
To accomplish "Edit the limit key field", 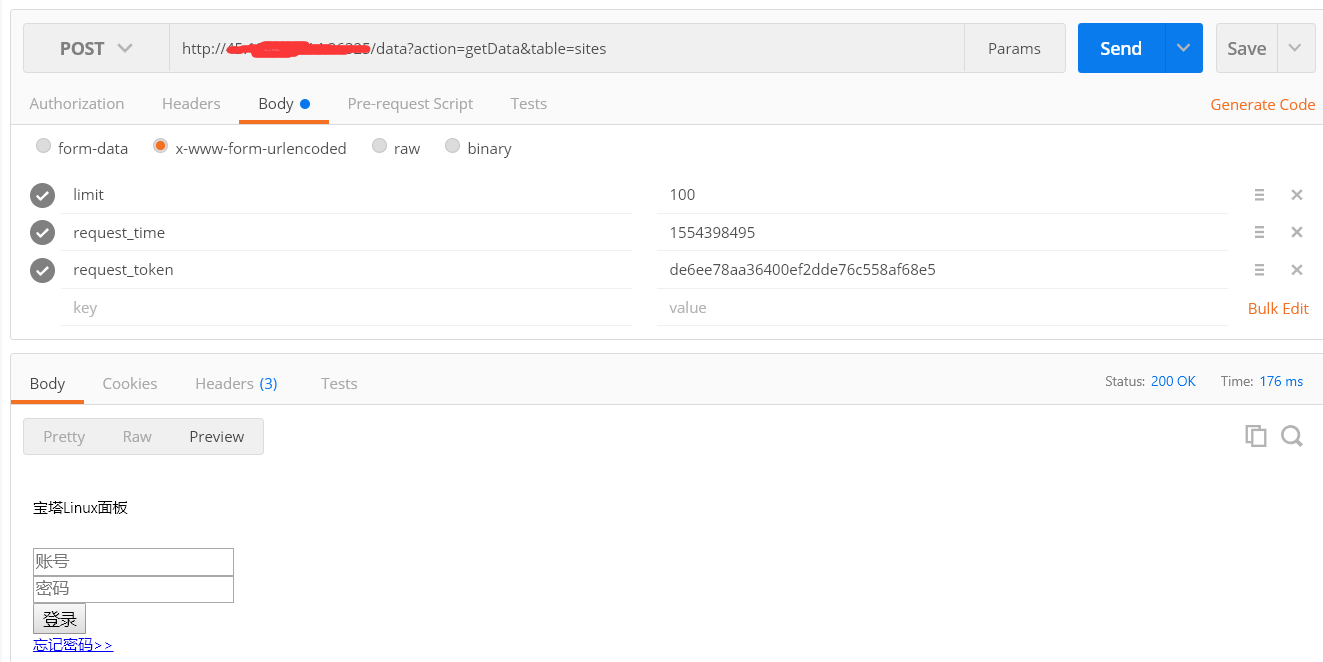I will pos(347,195).
